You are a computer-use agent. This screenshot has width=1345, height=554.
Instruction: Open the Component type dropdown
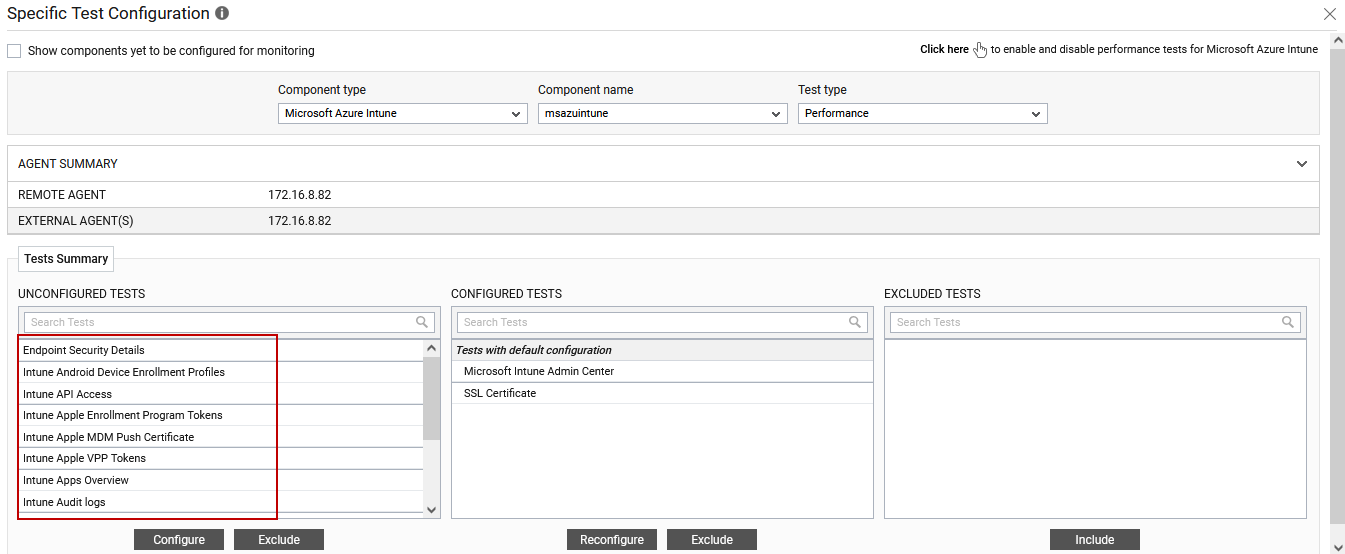coord(403,114)
